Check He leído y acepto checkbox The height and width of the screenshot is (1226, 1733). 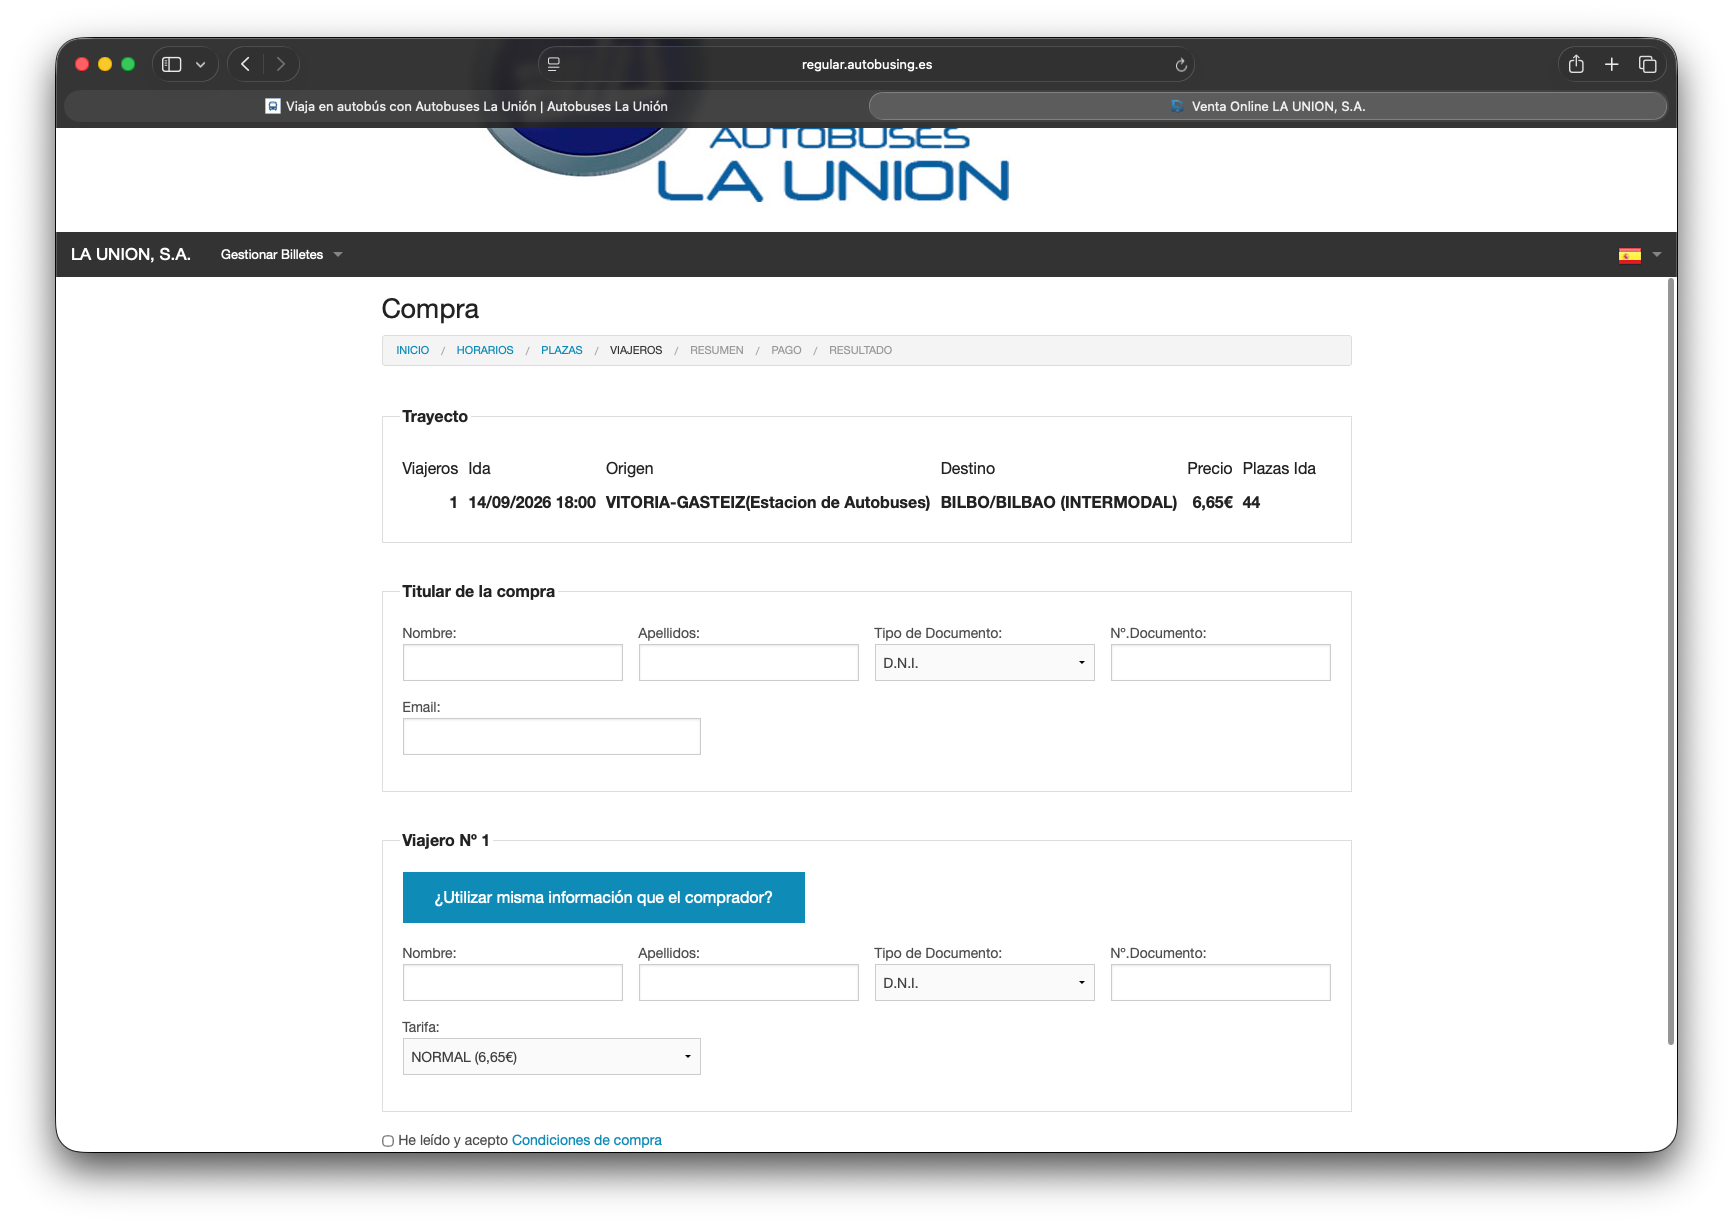pyautogui.click(x=388, y=1141)
